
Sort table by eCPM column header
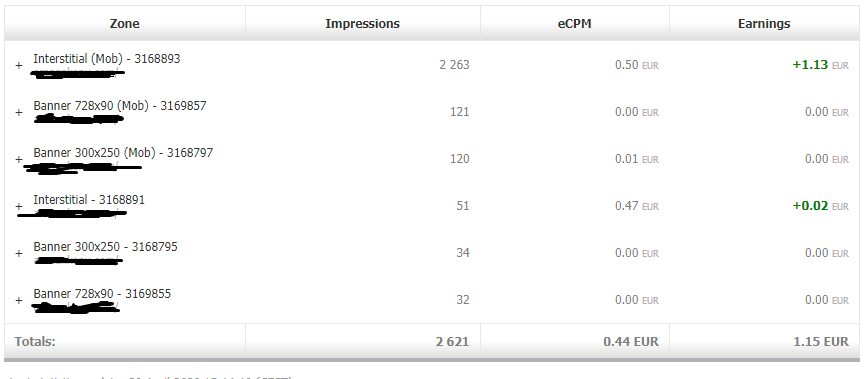[575, 23]
